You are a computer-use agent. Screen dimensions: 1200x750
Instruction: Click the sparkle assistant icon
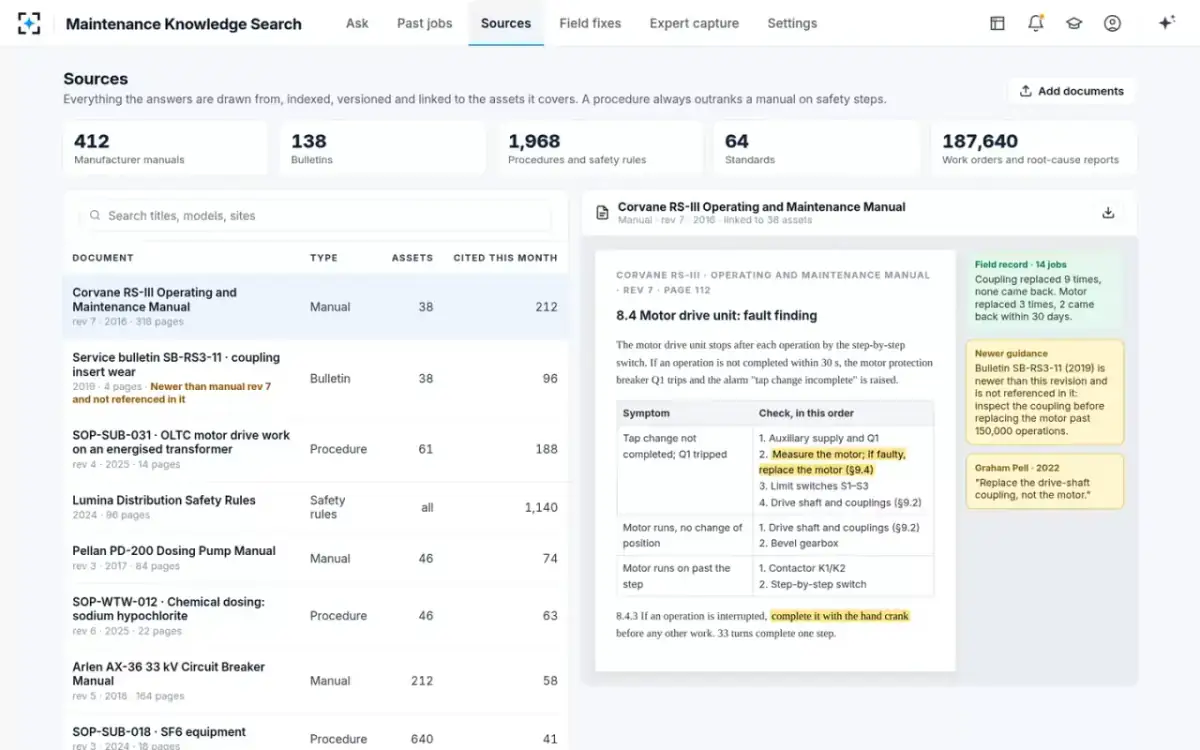click(1166, 23)
